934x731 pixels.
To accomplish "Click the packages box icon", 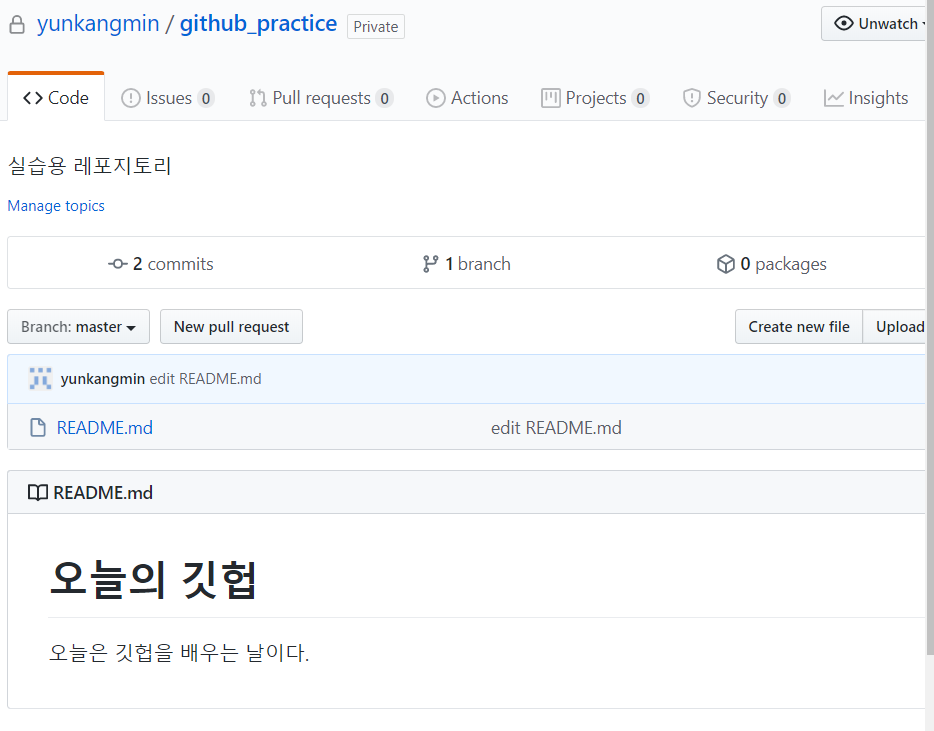I will coord(726,263).
